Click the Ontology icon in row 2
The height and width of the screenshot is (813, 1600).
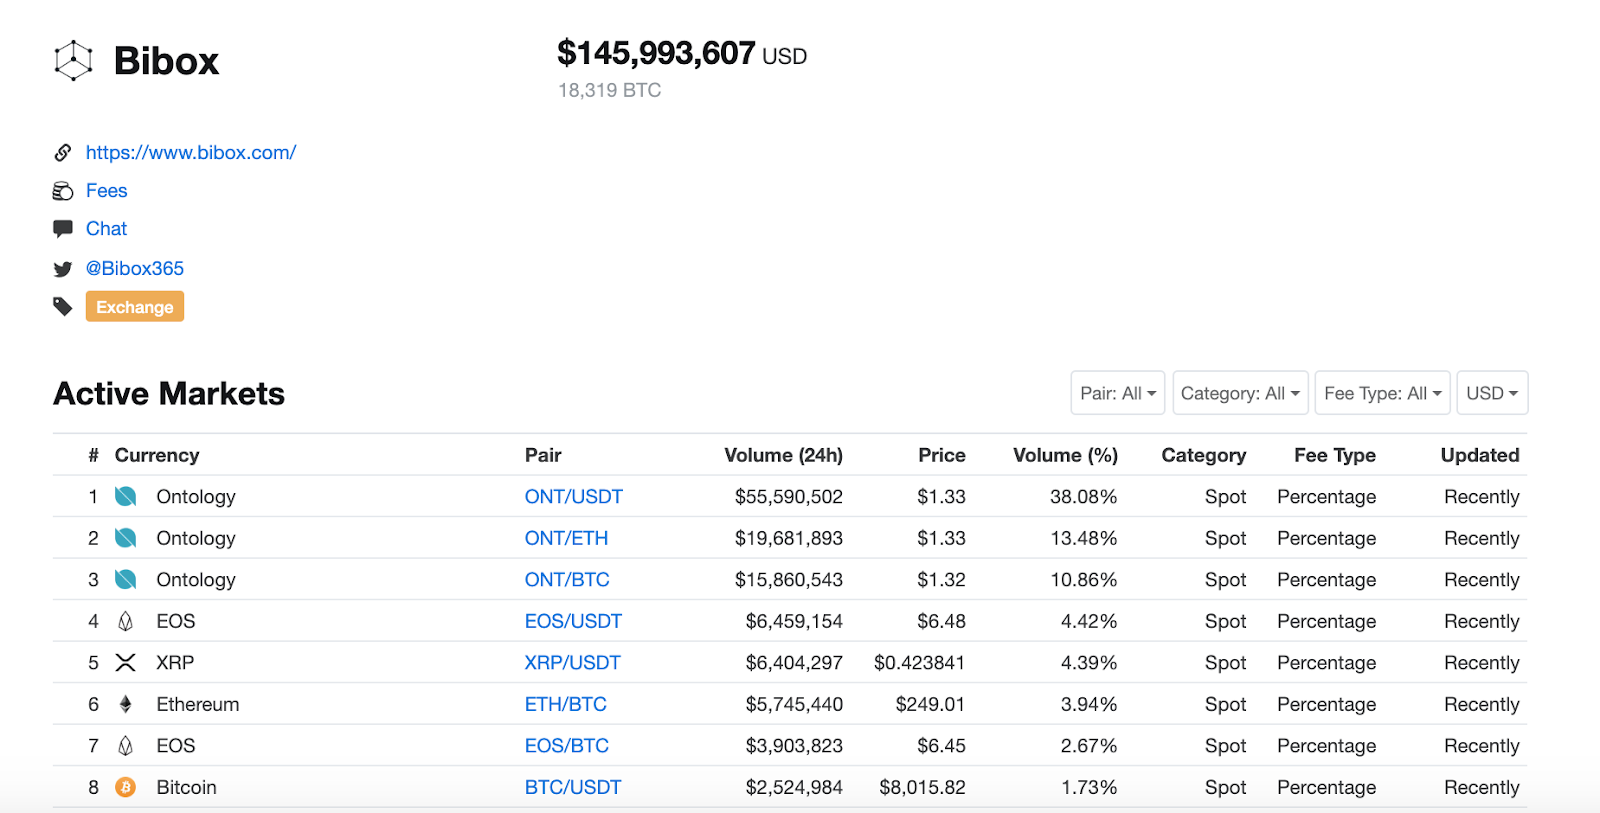pyautogui.click(x=125, y=538)
